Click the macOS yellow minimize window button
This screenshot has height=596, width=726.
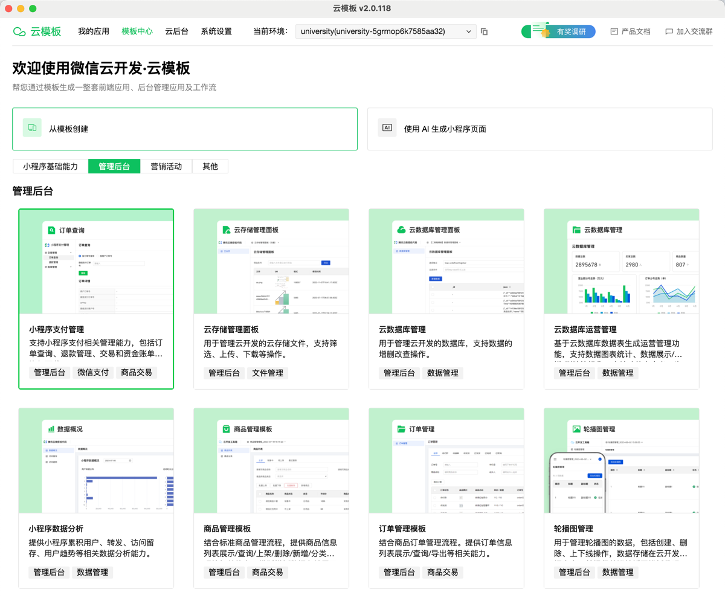pyautogui.click(x=20, y=8)
